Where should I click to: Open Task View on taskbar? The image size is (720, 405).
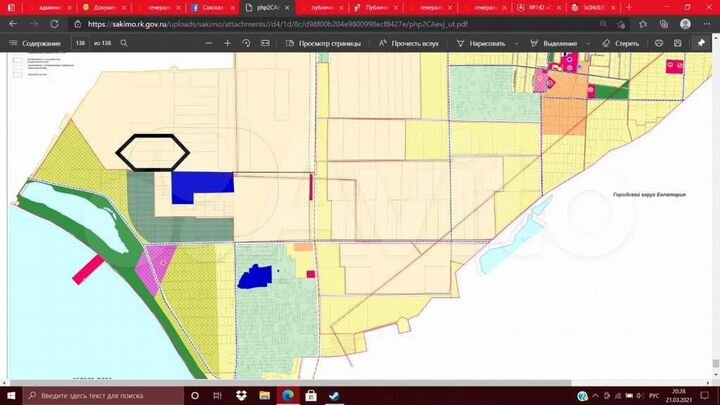point(218,395)
